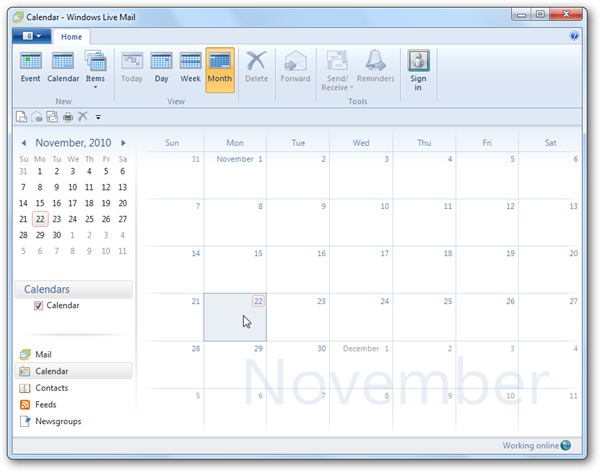Screen dimensions: 600x472
Task: Click the Event icon in the ribbon
Action: pos(32,68)
